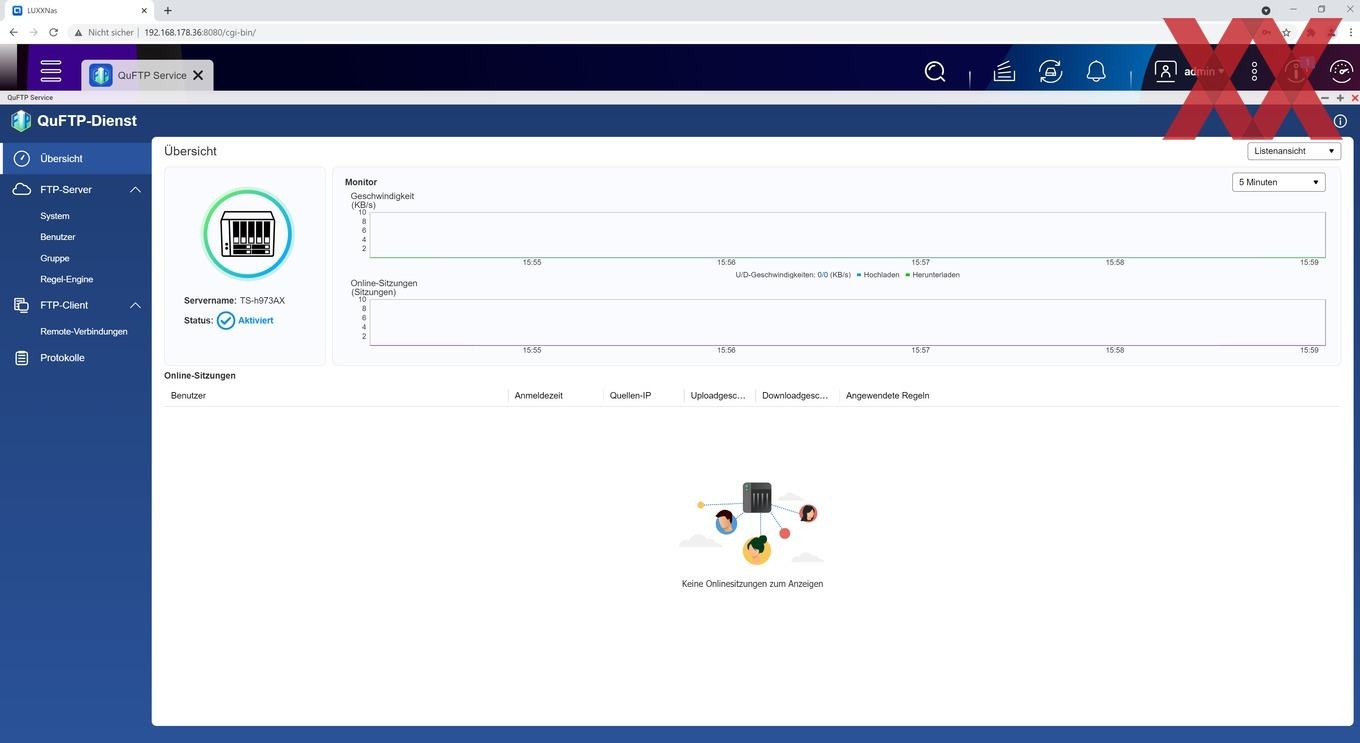Open the Chrome three-dot menu
This screenshot has width=1360, height=743.
(x=1351, y=32)
